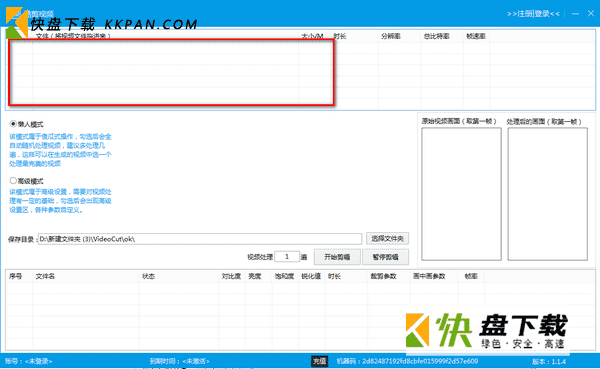
Task: Select the 高级模式 radio button
Action: [13, 181]
